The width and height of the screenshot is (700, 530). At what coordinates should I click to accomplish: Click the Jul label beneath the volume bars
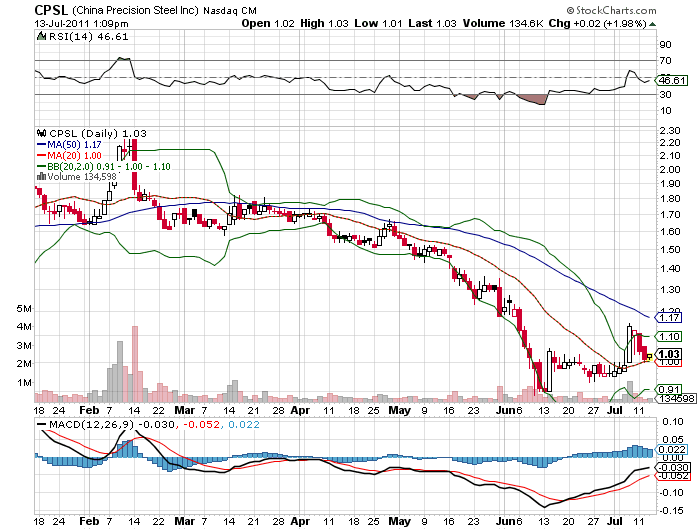click(616, 410)
